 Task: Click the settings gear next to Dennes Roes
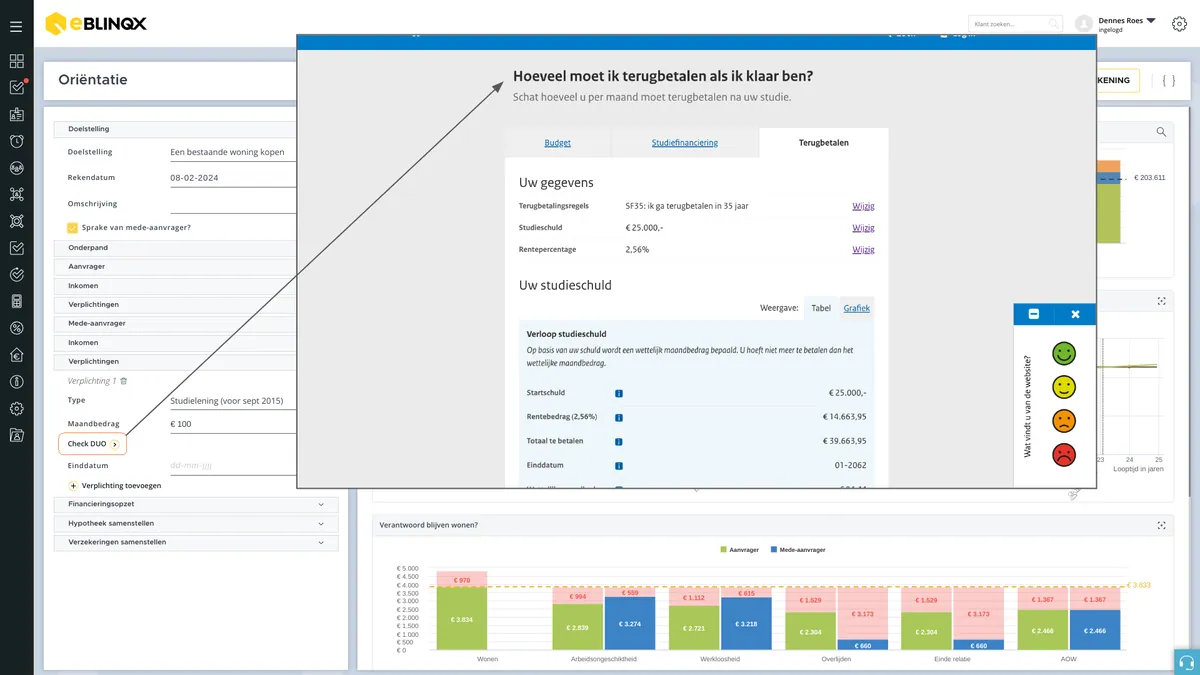click(x=1179, y=24)
